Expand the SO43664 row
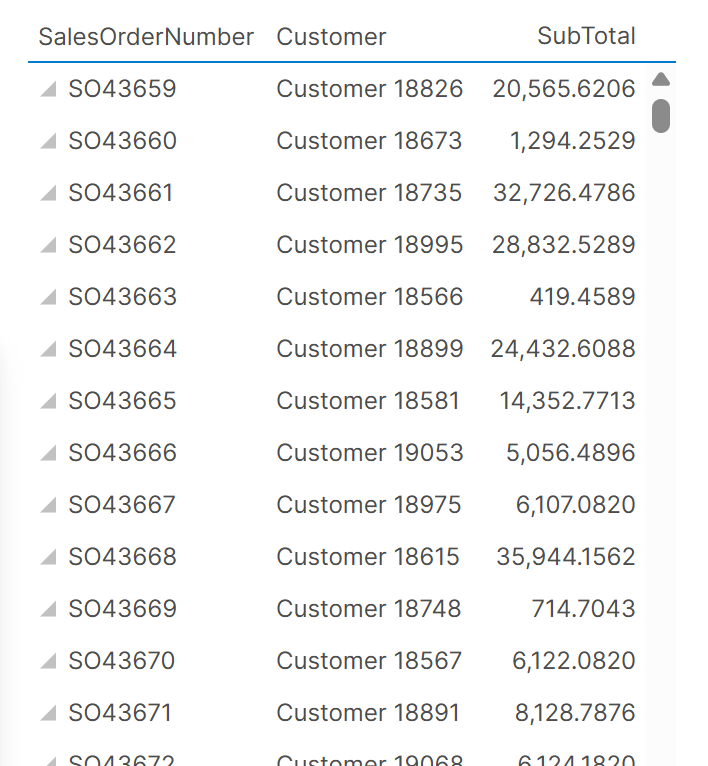This screenshot has height=766, width=708. pyautogui.click(x=48, y=350)
